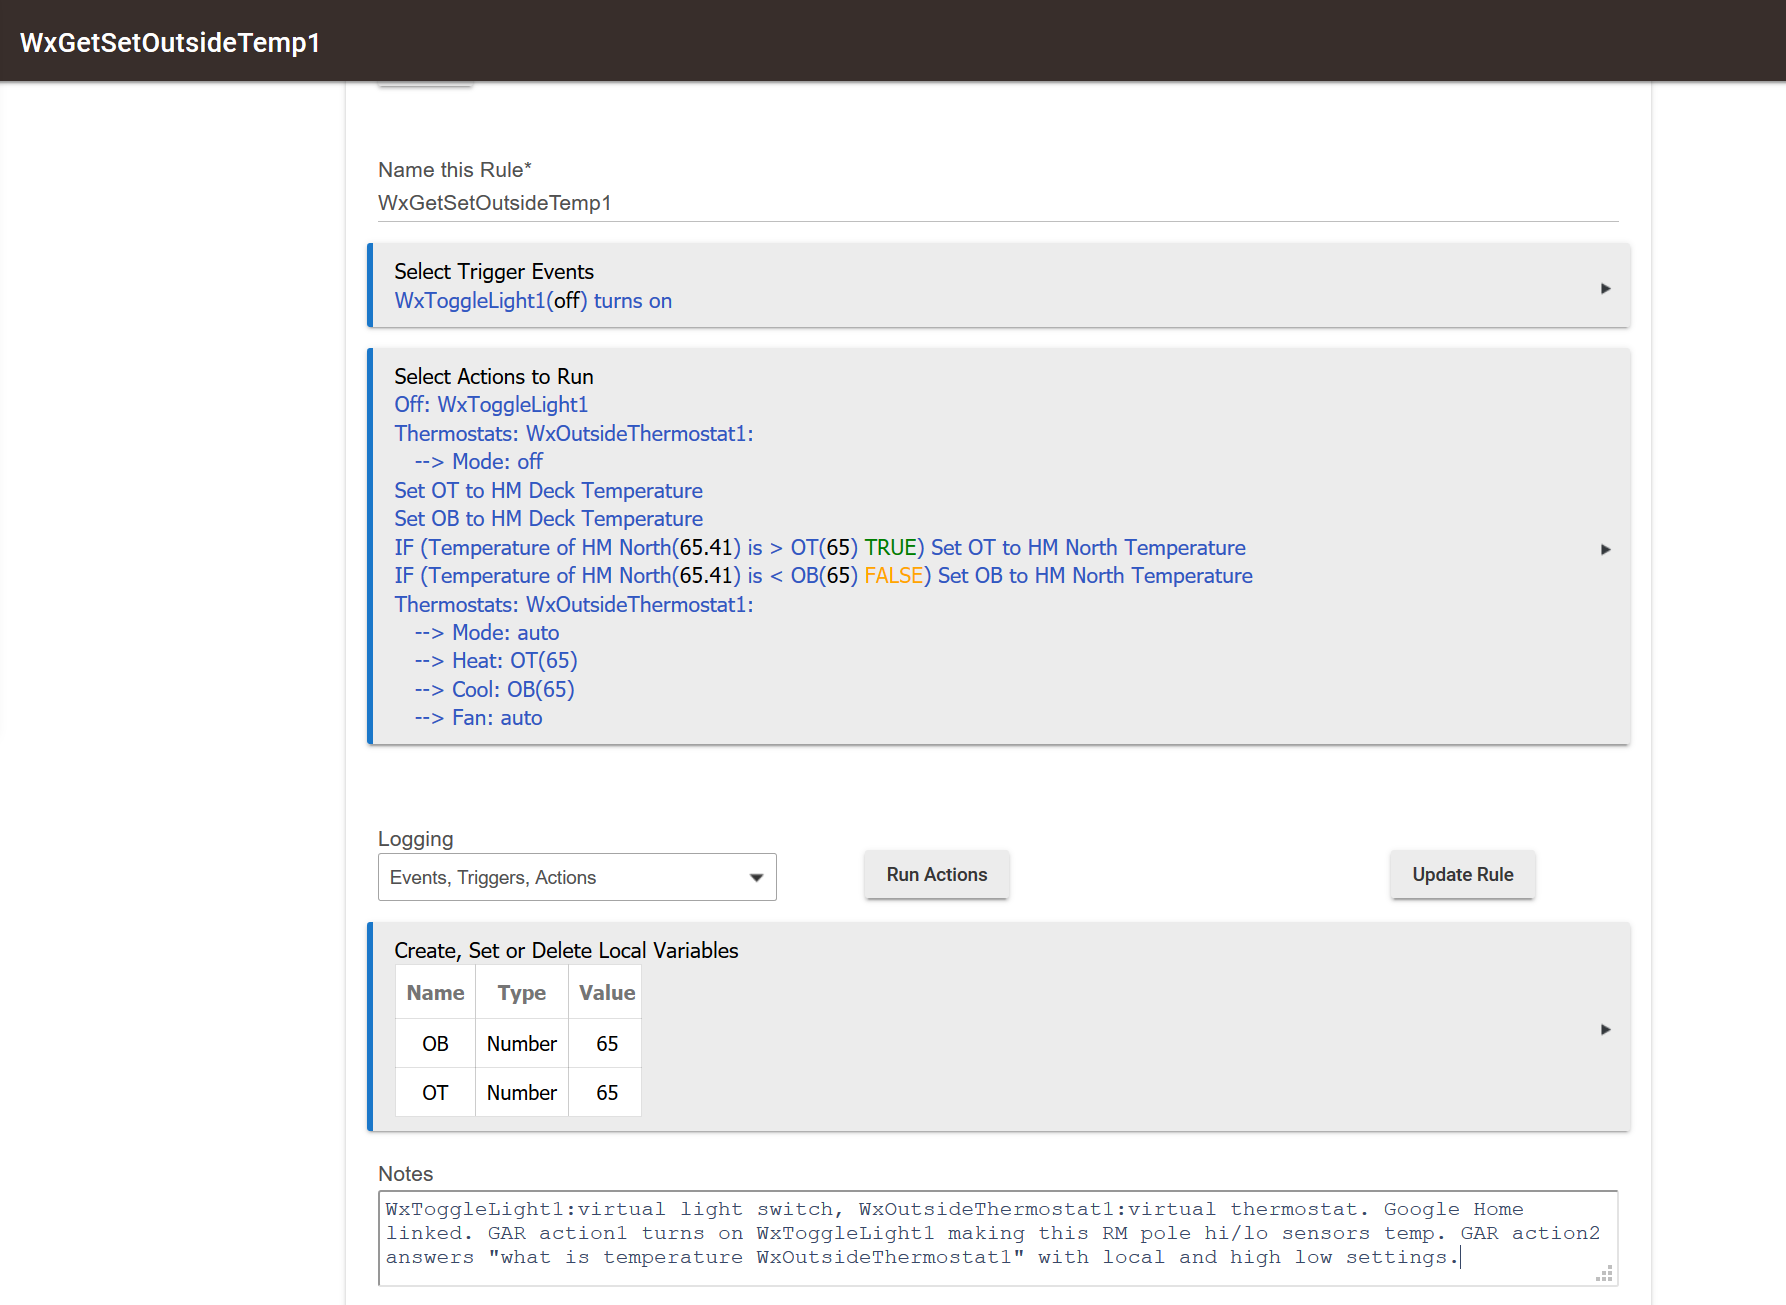1786x1305 pixels.
Task: Click the Type column header
Action: coord(522,993)
